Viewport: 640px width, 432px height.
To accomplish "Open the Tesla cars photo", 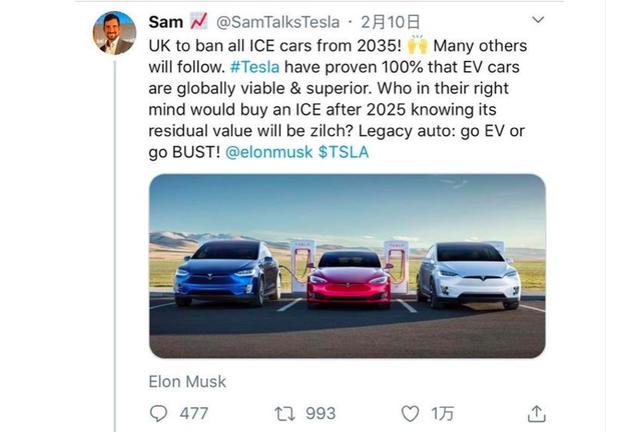I will pyautogui.click(x=347, y=265).
